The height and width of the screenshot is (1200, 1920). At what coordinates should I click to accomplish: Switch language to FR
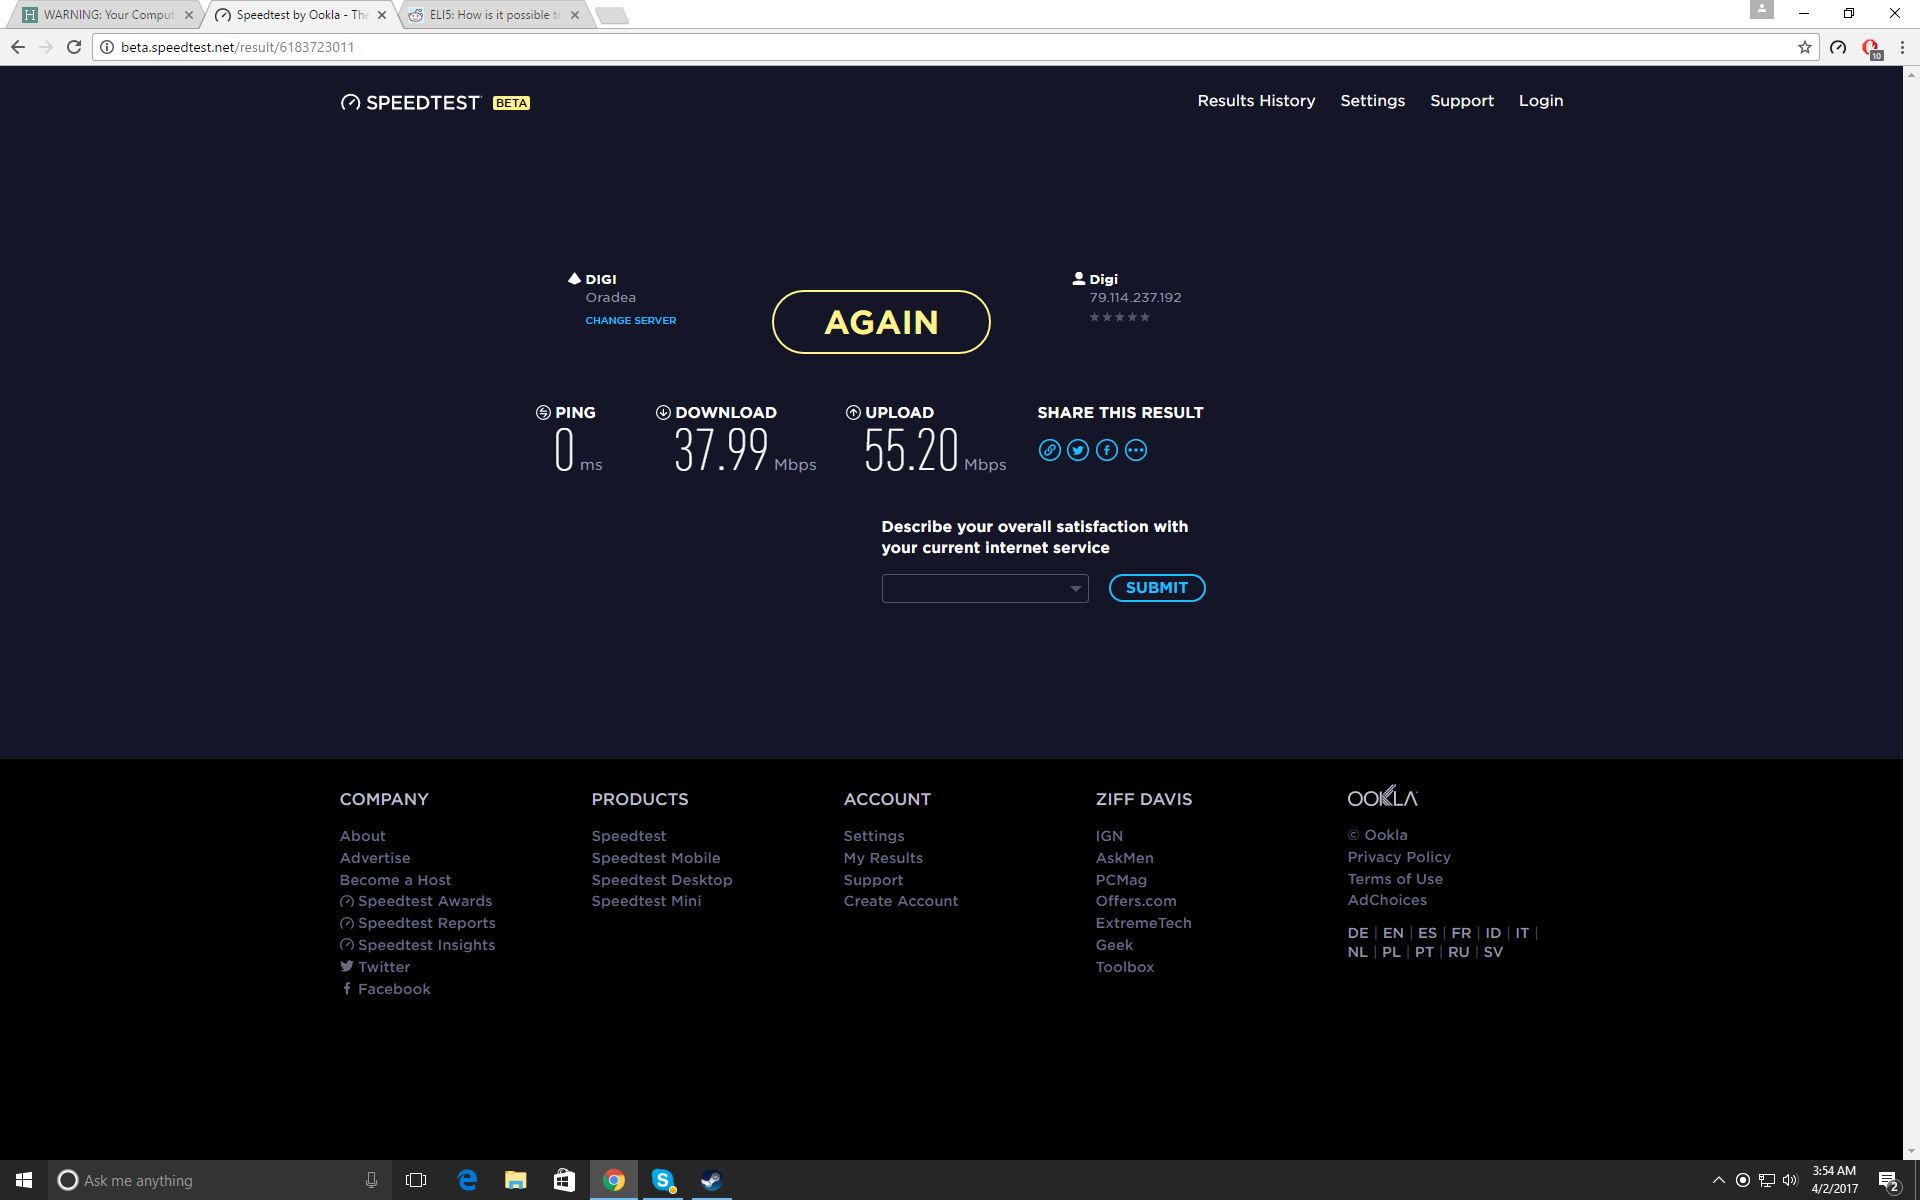pos(1461,933)
